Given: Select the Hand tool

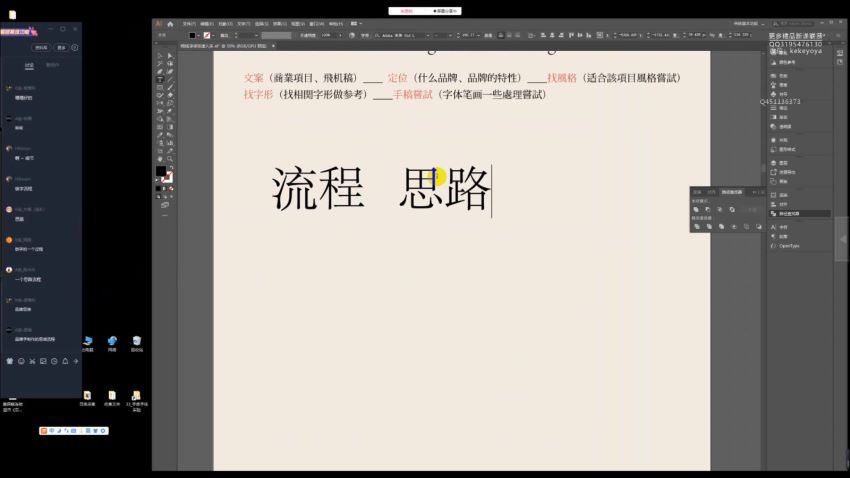Looking at the screenshot, I should pyautogui.click(x=159, y=159).
